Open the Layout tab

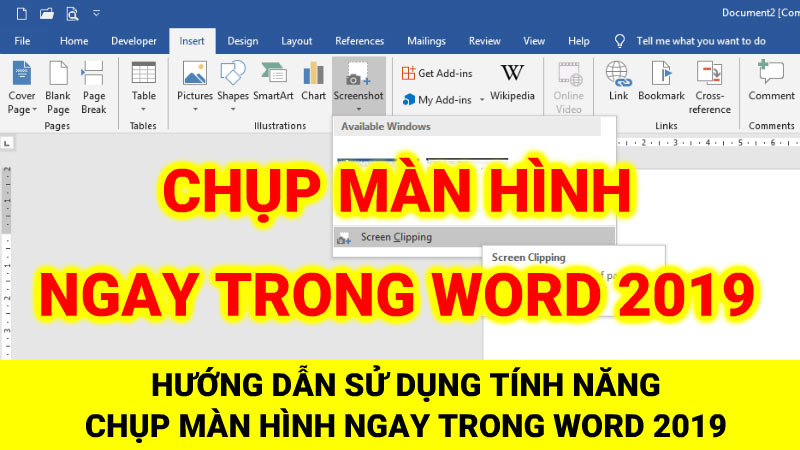[x=296, y=41]
